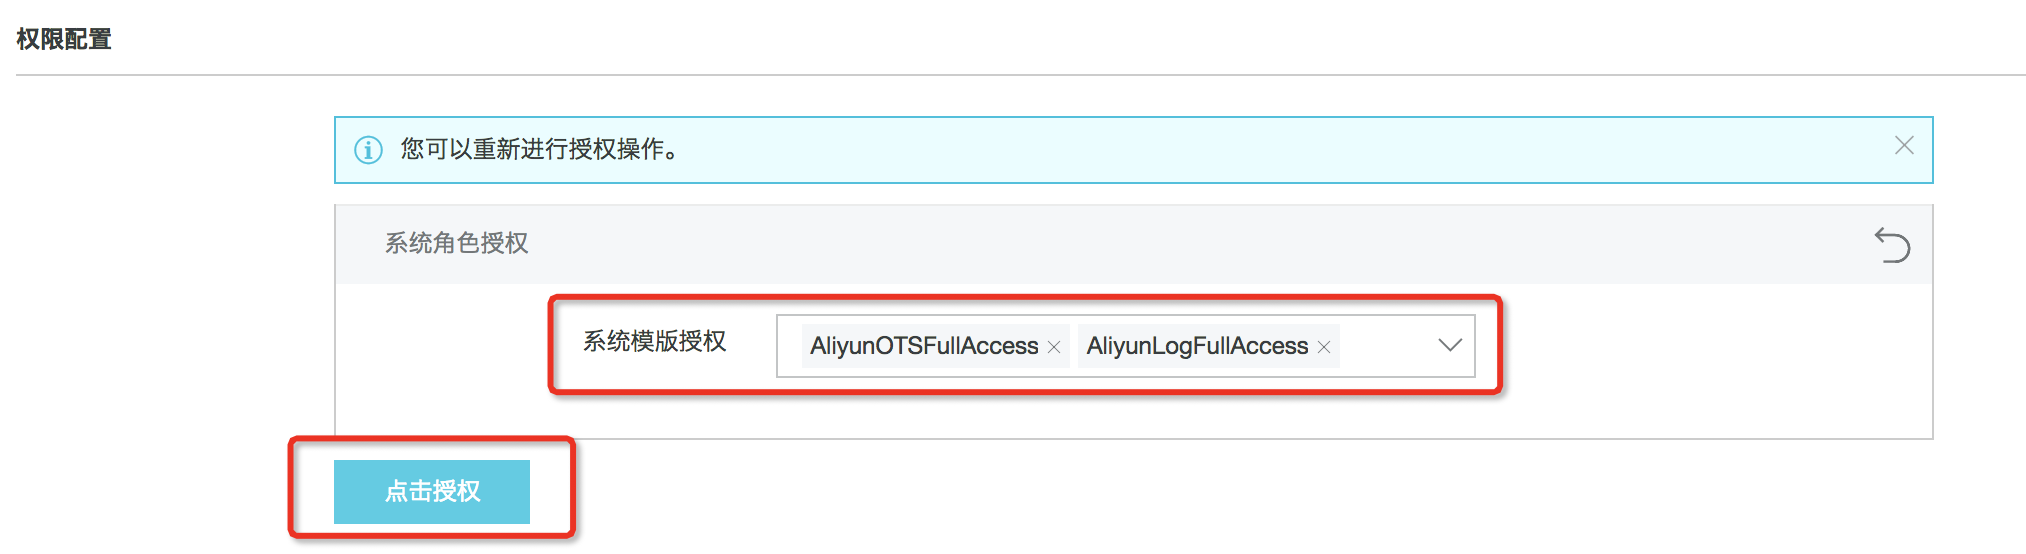Select the AliyunLogFullAccess tag text
Viewport: 2026px width, 554px height.
pyautogui.click(x=1197, y=346)
